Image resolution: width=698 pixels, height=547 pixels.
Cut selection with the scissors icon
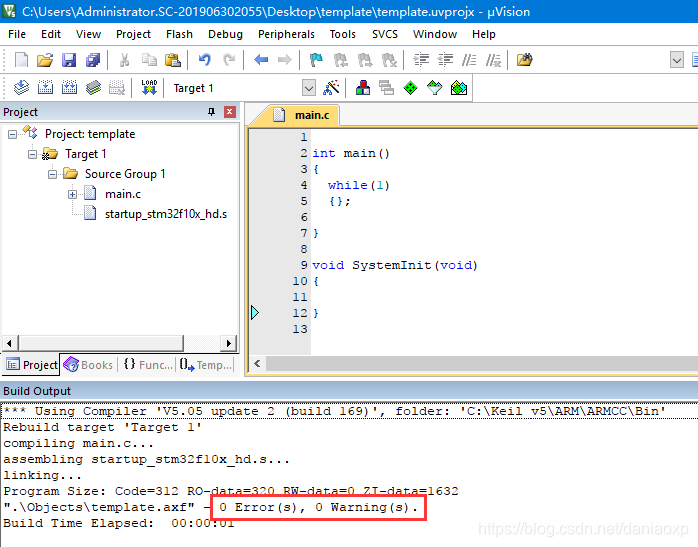tap(125, 60)
